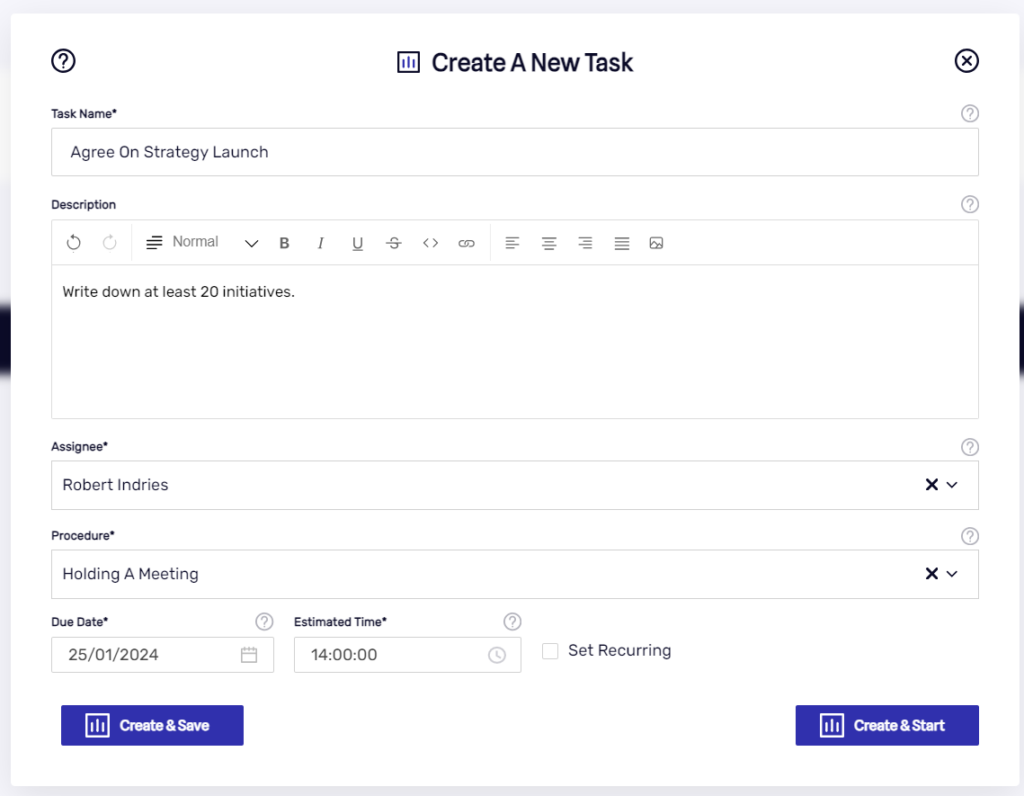Image resolution: width=1024 pixels, height=796 pixels.
Task: Apply strikethrough formatting
Action: [x=393, y=242]
